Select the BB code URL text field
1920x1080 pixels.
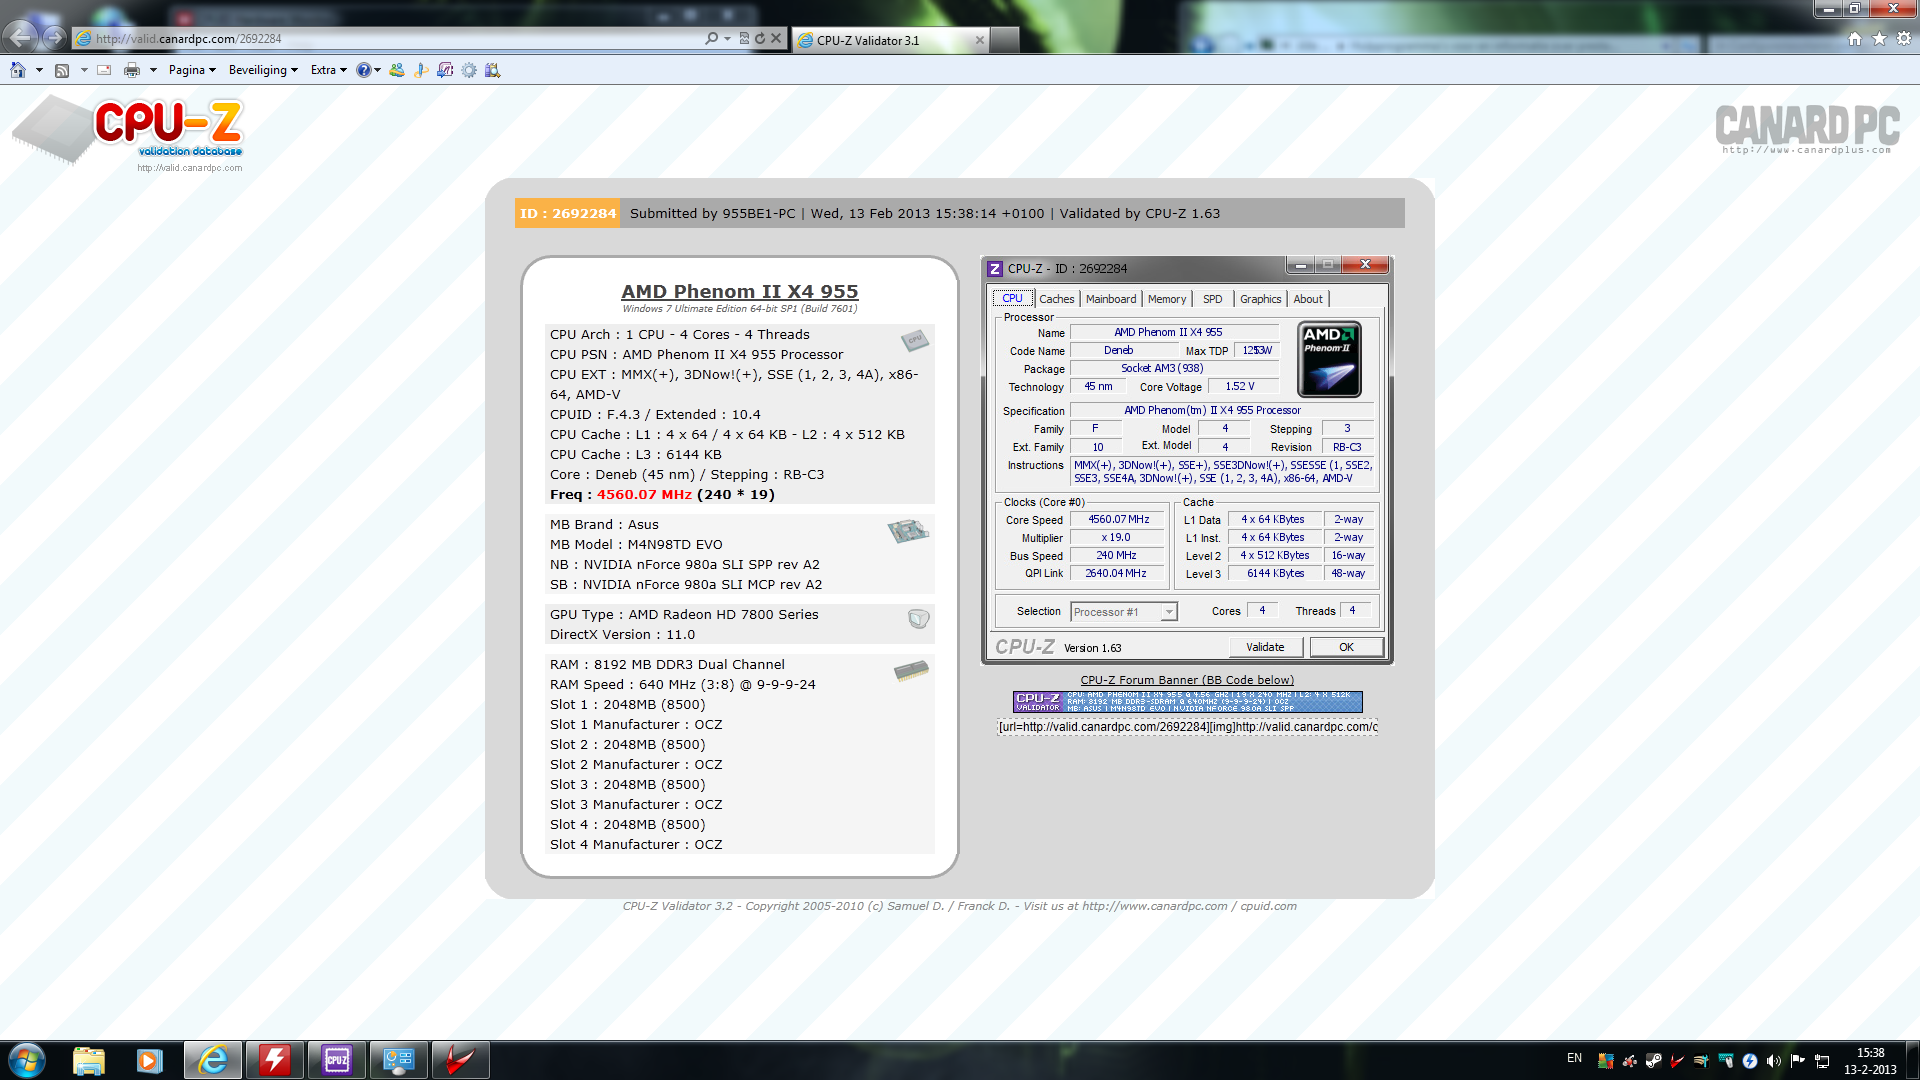click(x=1187, y=727)
